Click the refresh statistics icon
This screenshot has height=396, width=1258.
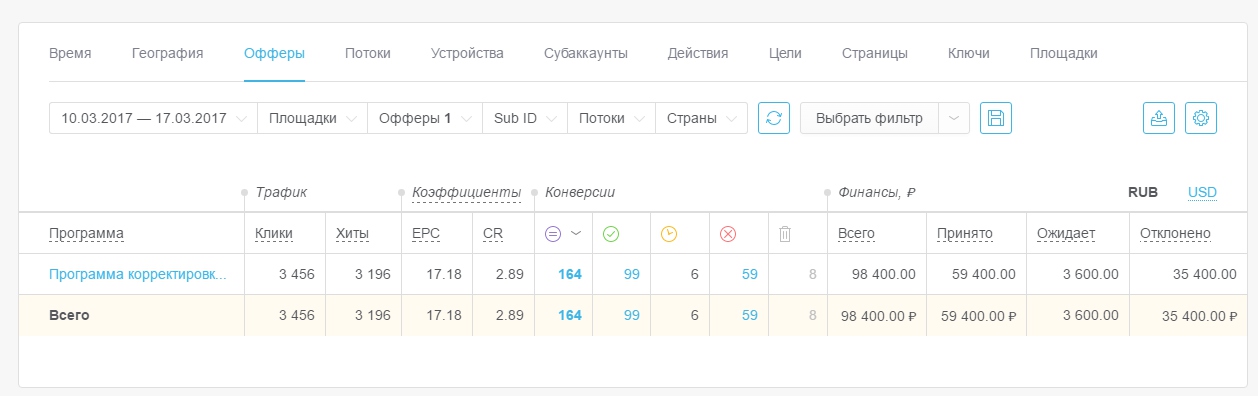(x=774, y=118)
